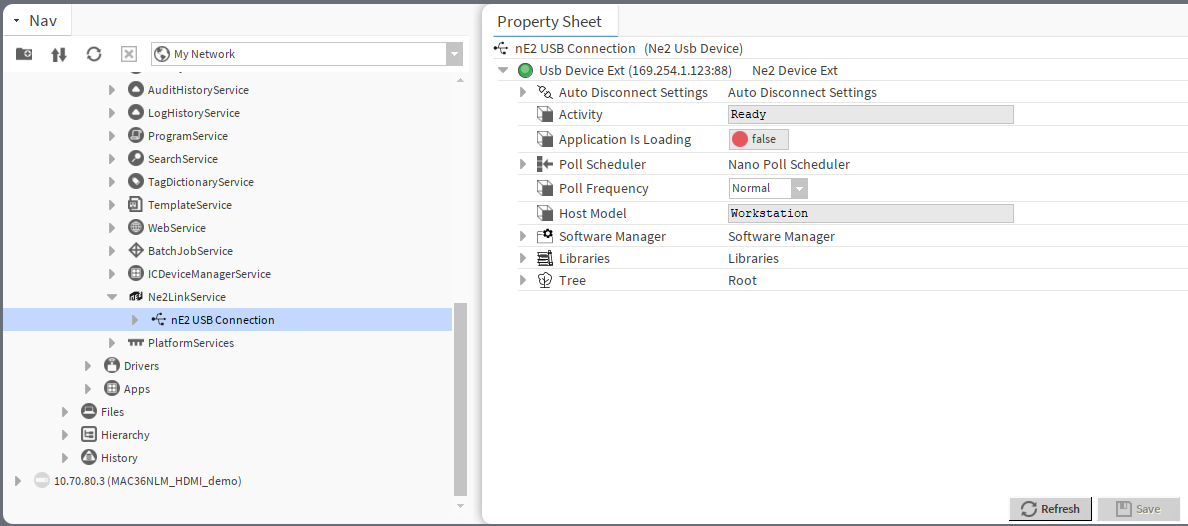Expand the Libraries property row

point(523,259)
